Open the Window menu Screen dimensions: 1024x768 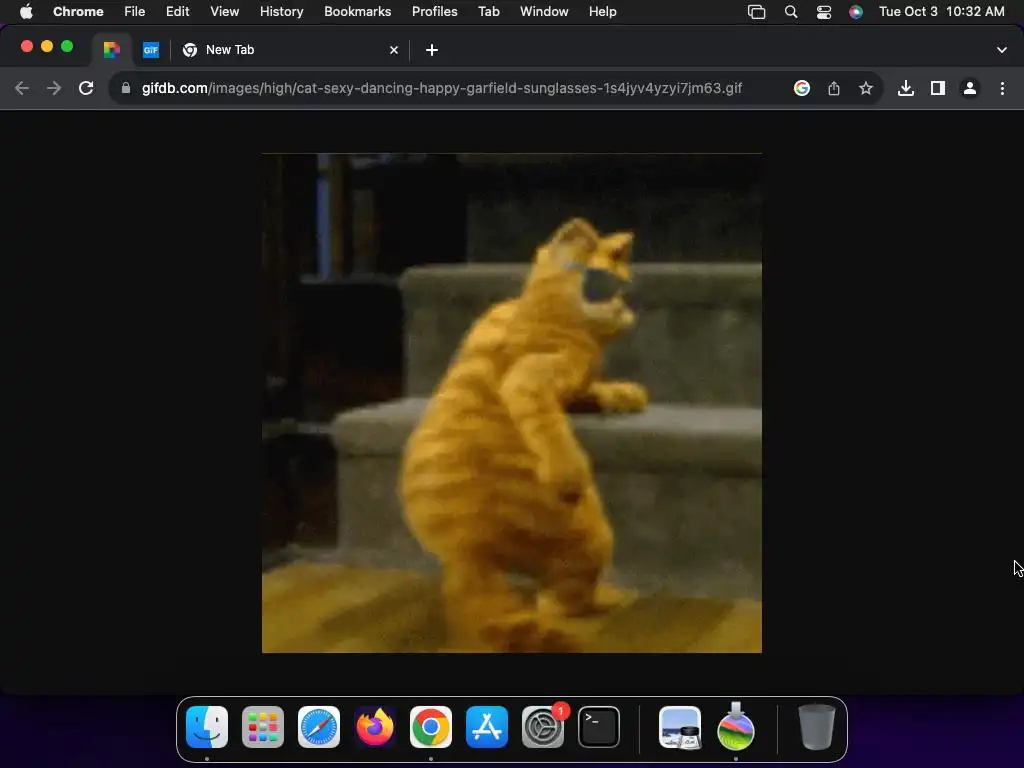544,12
